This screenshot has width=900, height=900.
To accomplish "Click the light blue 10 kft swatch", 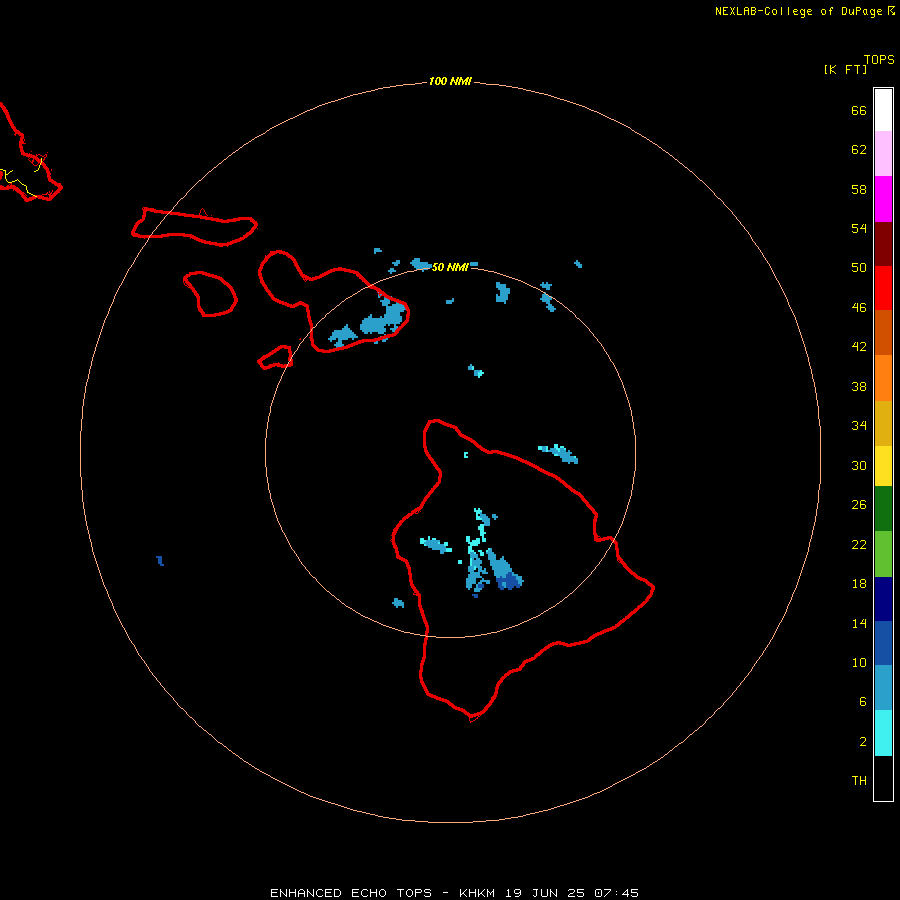I will coord(883,687).
